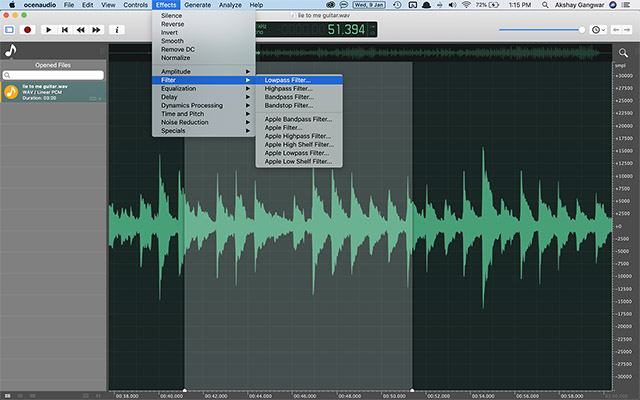Click the Time Machine menu bar icon

tap(397, 5)
